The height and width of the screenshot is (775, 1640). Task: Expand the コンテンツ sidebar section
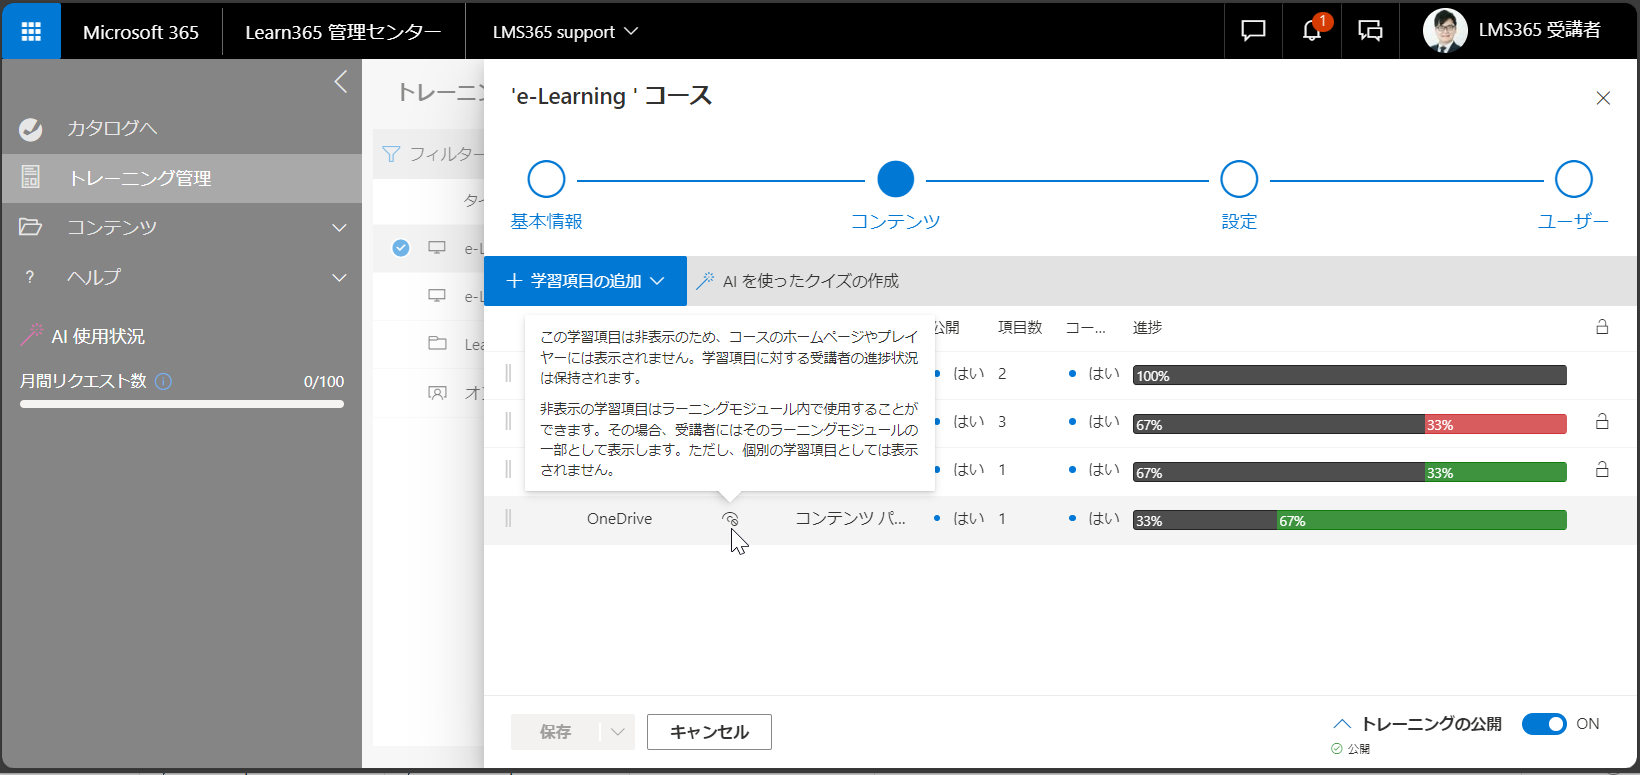[339, 228]
